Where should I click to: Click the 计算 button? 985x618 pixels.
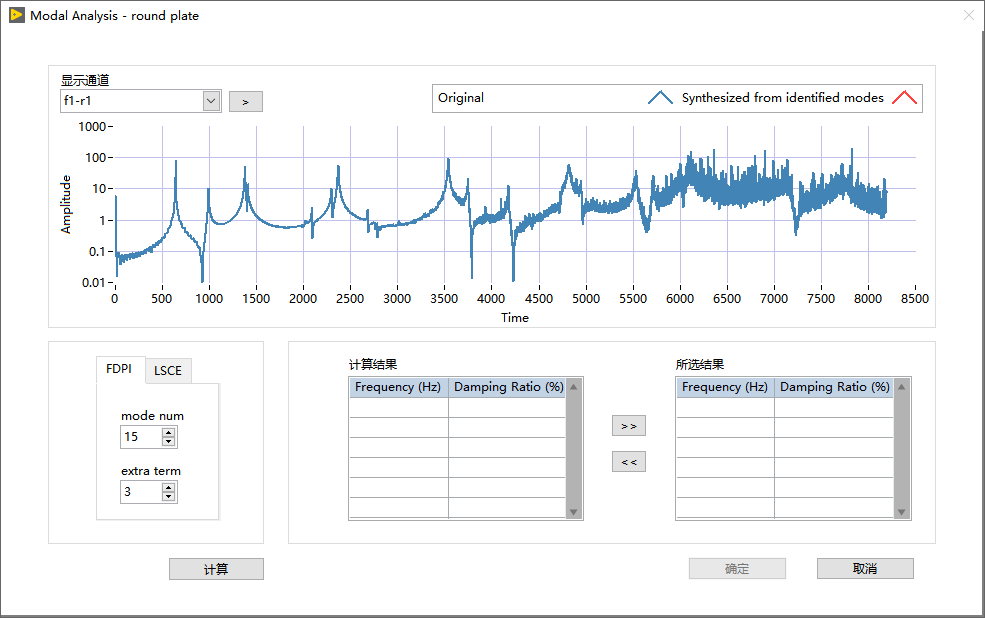coord(216,569)
